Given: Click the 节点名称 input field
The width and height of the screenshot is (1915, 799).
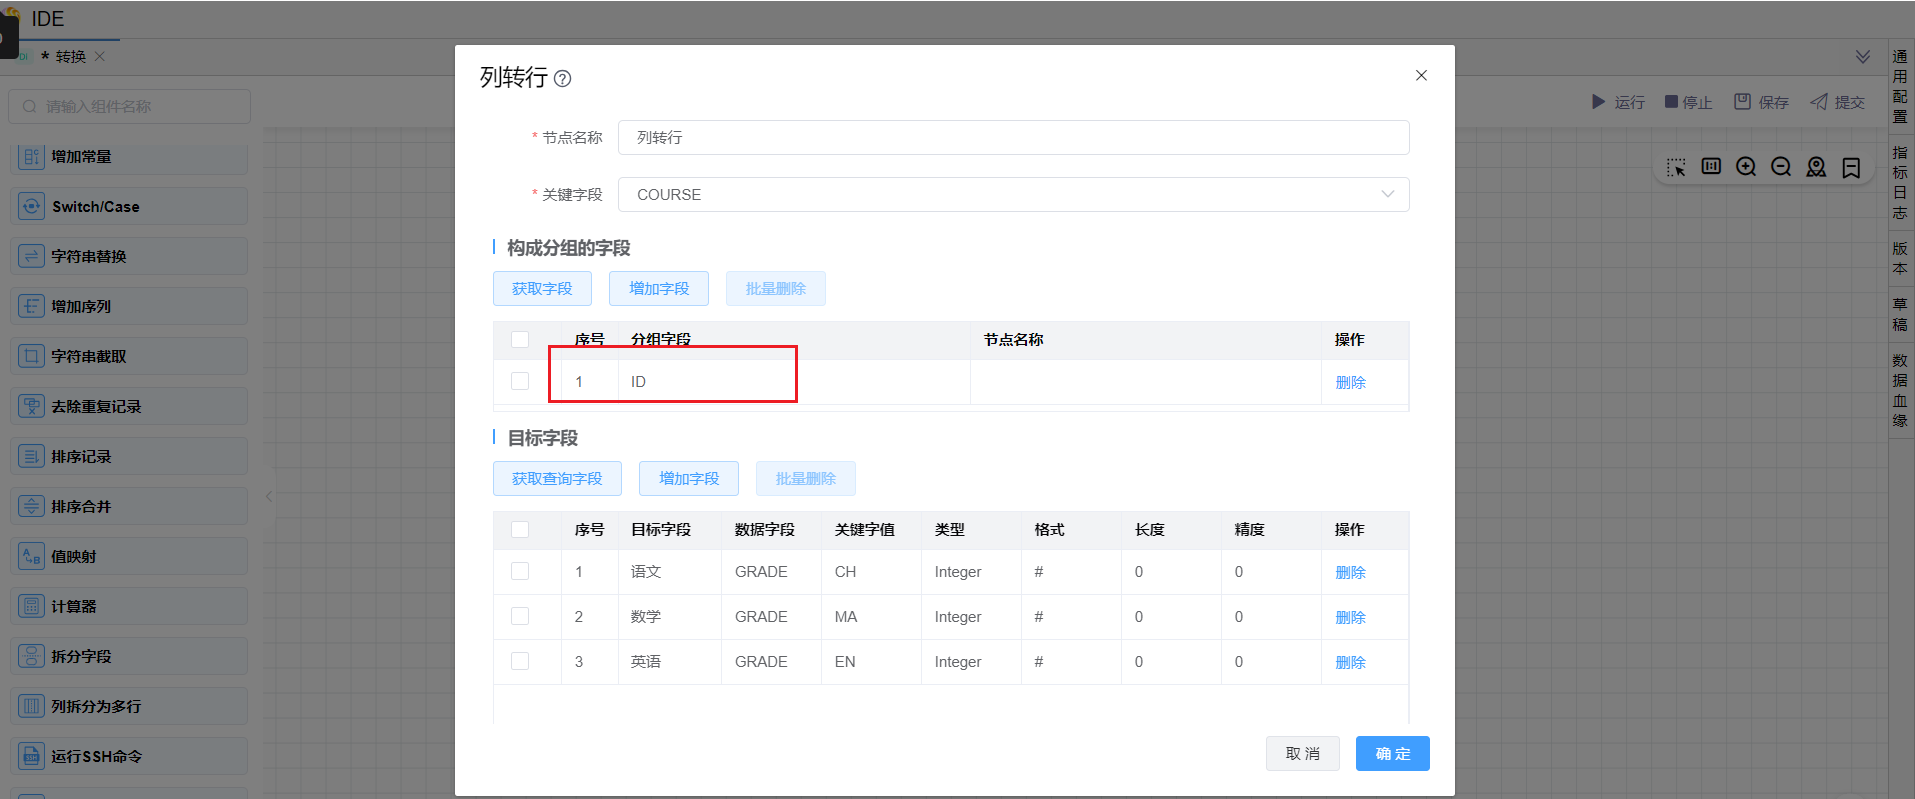Looking at the screenshot, I should (x=1013, y=137).
